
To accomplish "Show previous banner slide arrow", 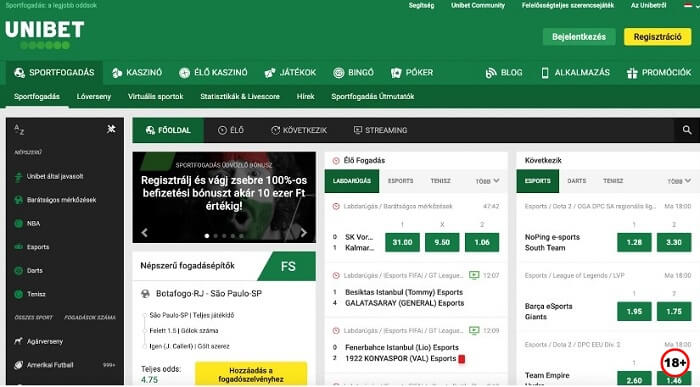I will tap(144, 233).
